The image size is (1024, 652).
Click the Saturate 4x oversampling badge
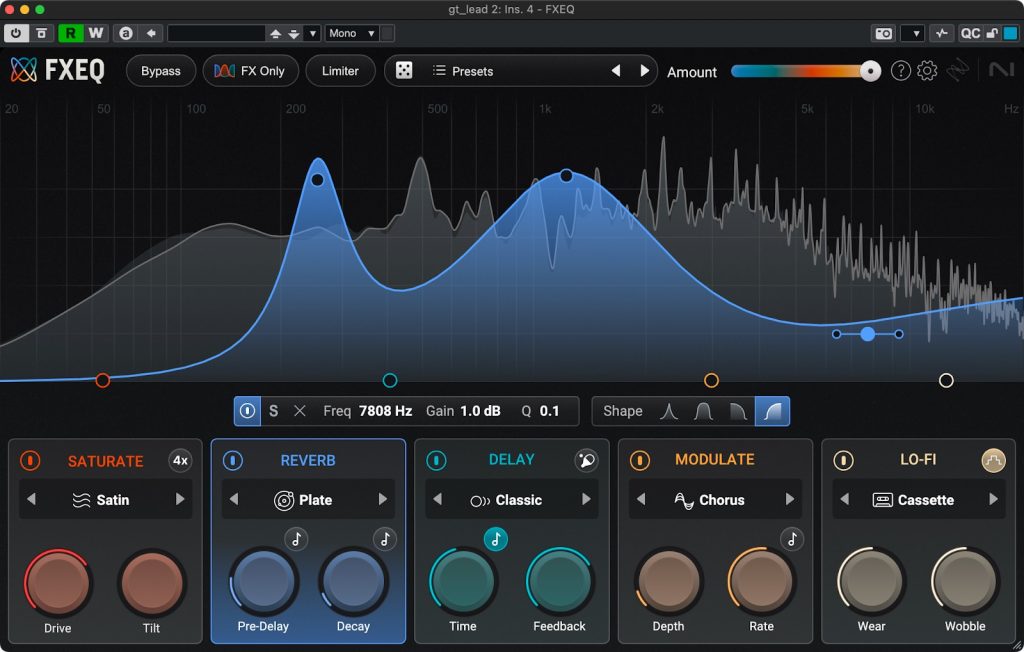coord(180,461)
